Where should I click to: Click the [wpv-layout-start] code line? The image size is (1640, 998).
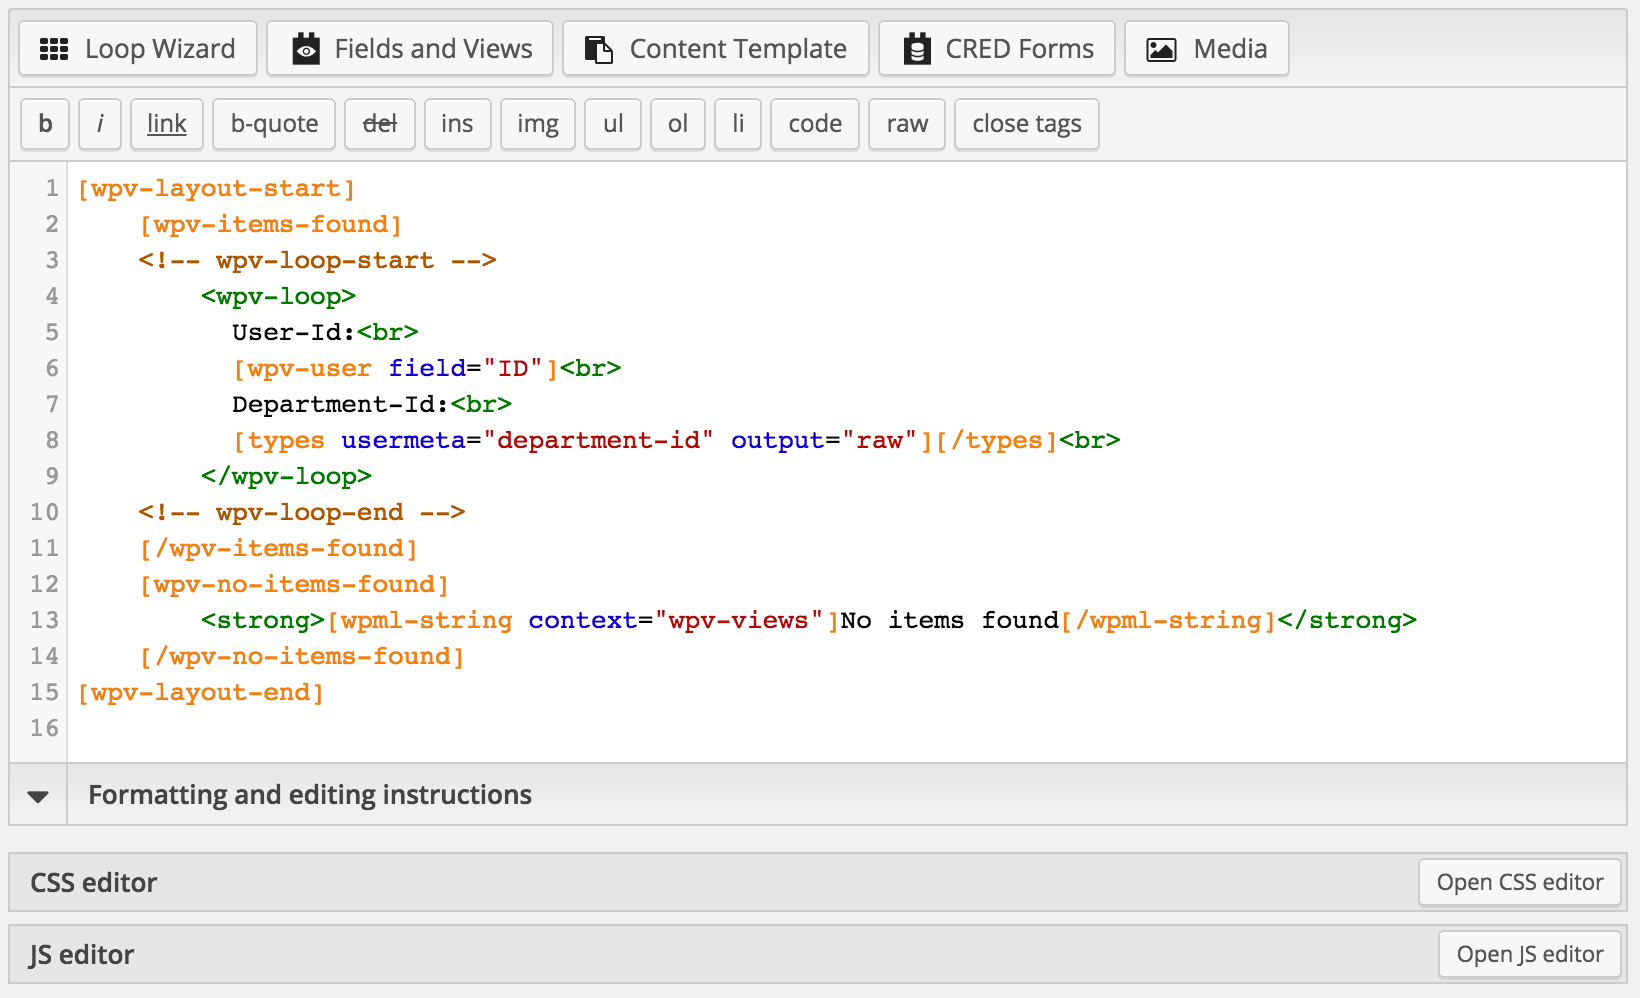(216, 188)
